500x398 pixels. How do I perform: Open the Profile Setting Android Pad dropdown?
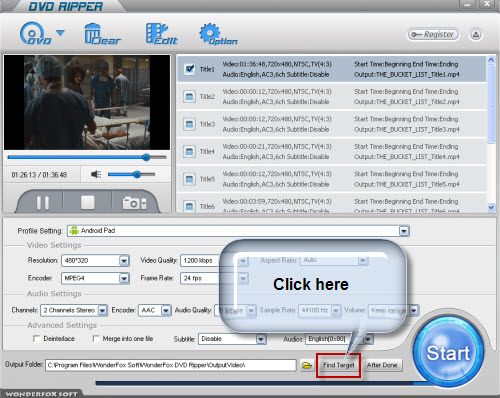pyautogui.click(x=404, y=231)
